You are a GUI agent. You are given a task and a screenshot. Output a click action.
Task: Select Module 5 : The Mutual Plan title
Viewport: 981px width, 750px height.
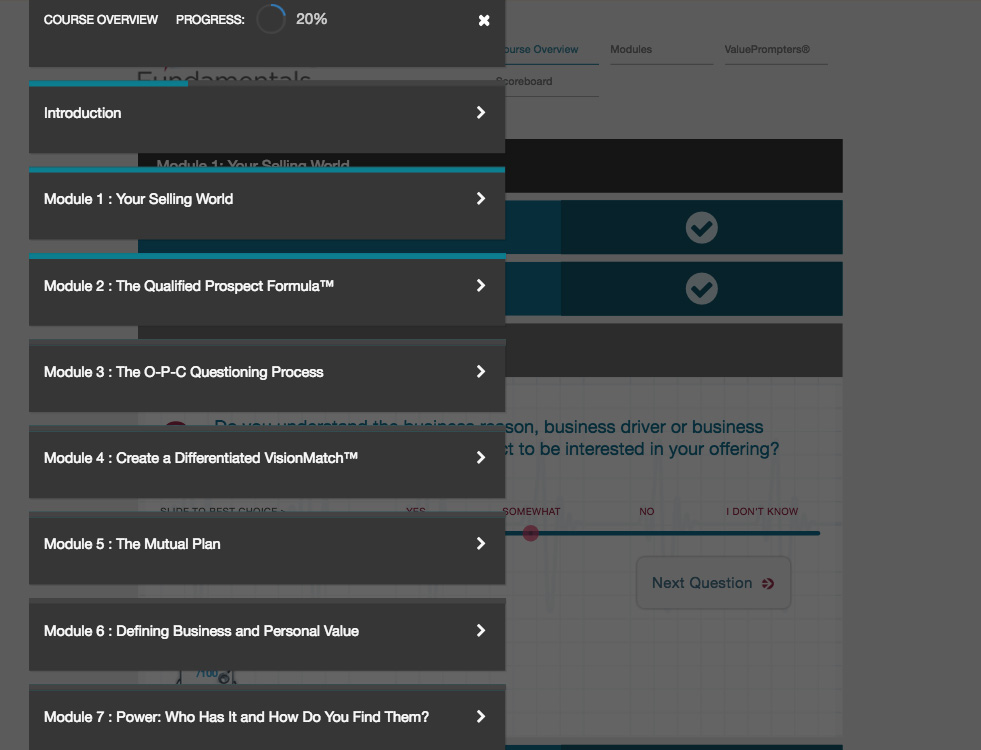[132, 544]
